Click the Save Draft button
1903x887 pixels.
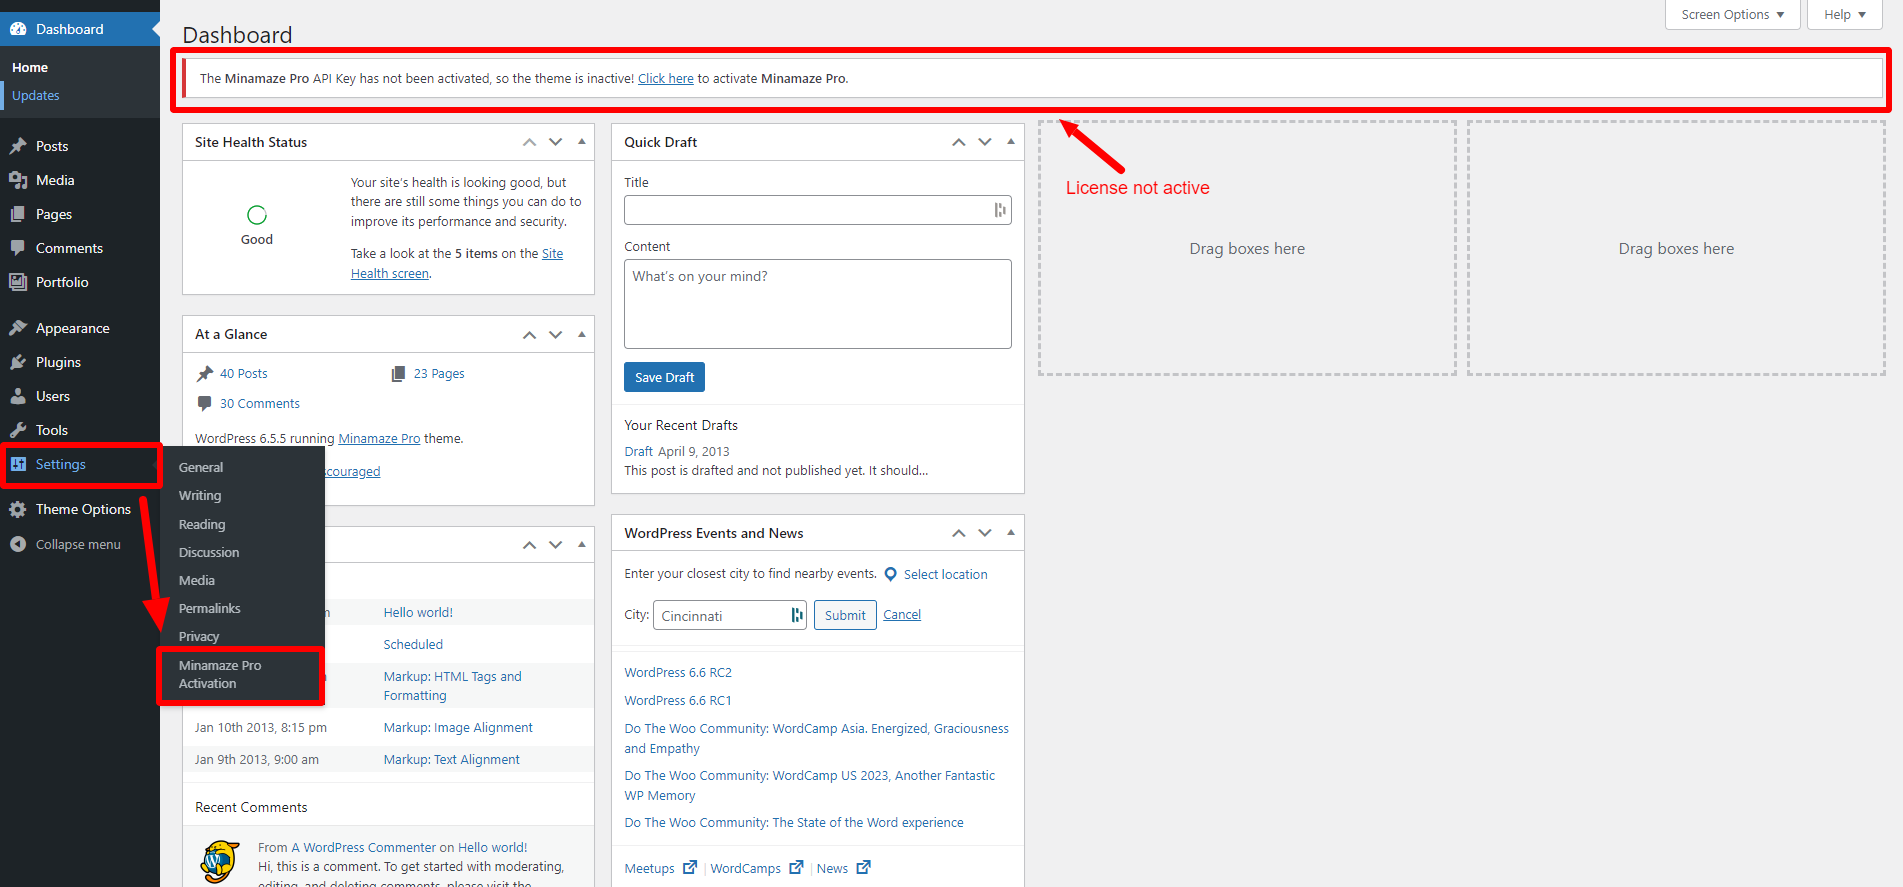[664, 377]
